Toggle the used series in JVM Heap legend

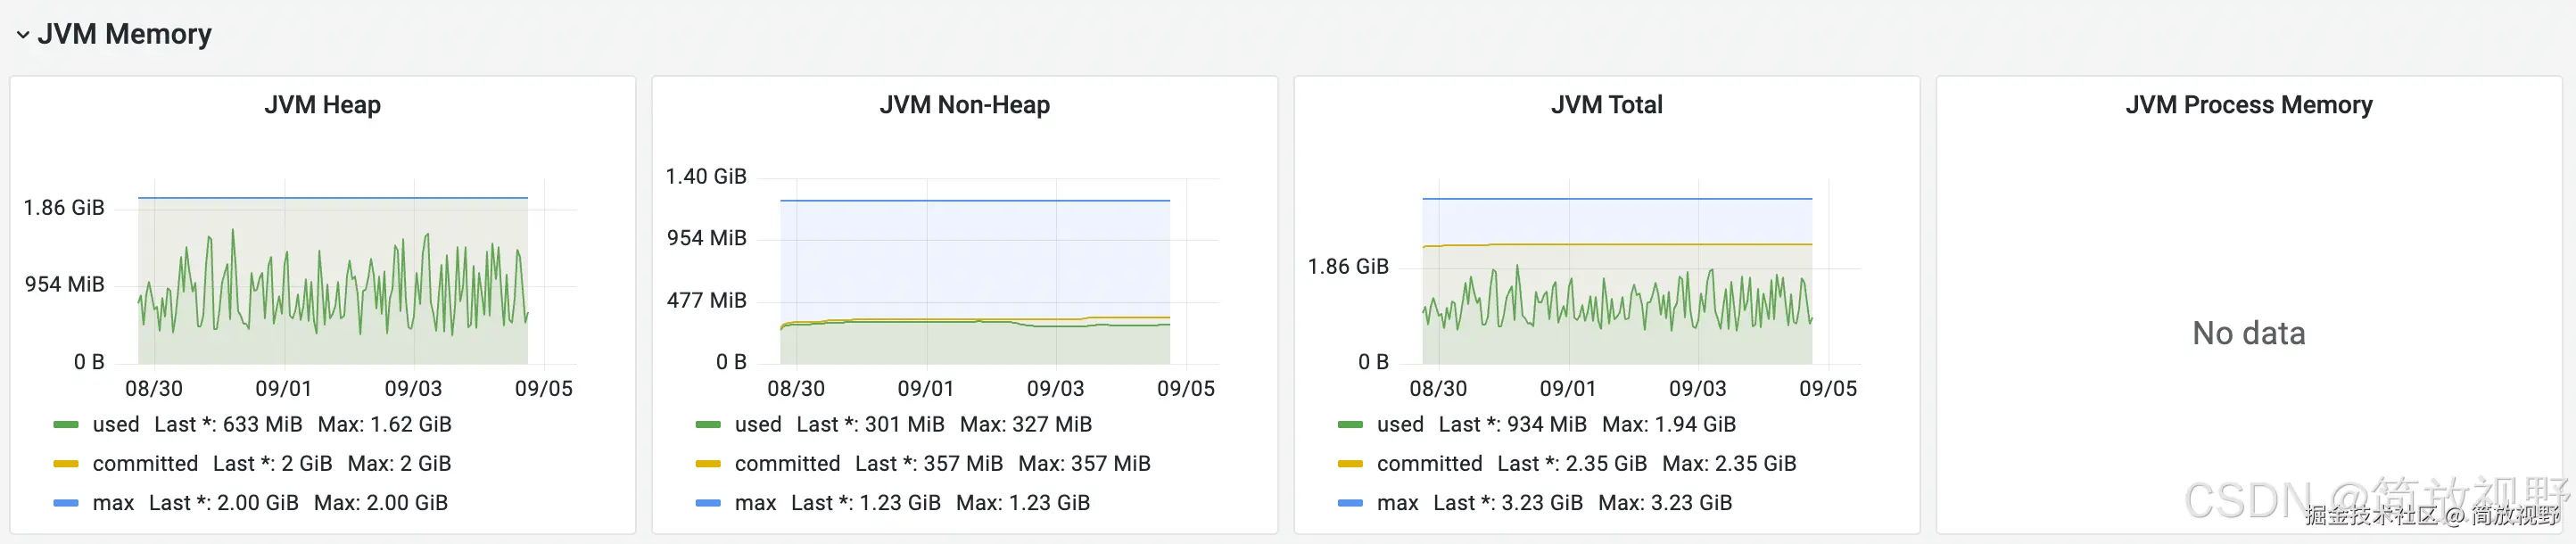[x=116, y=425]
